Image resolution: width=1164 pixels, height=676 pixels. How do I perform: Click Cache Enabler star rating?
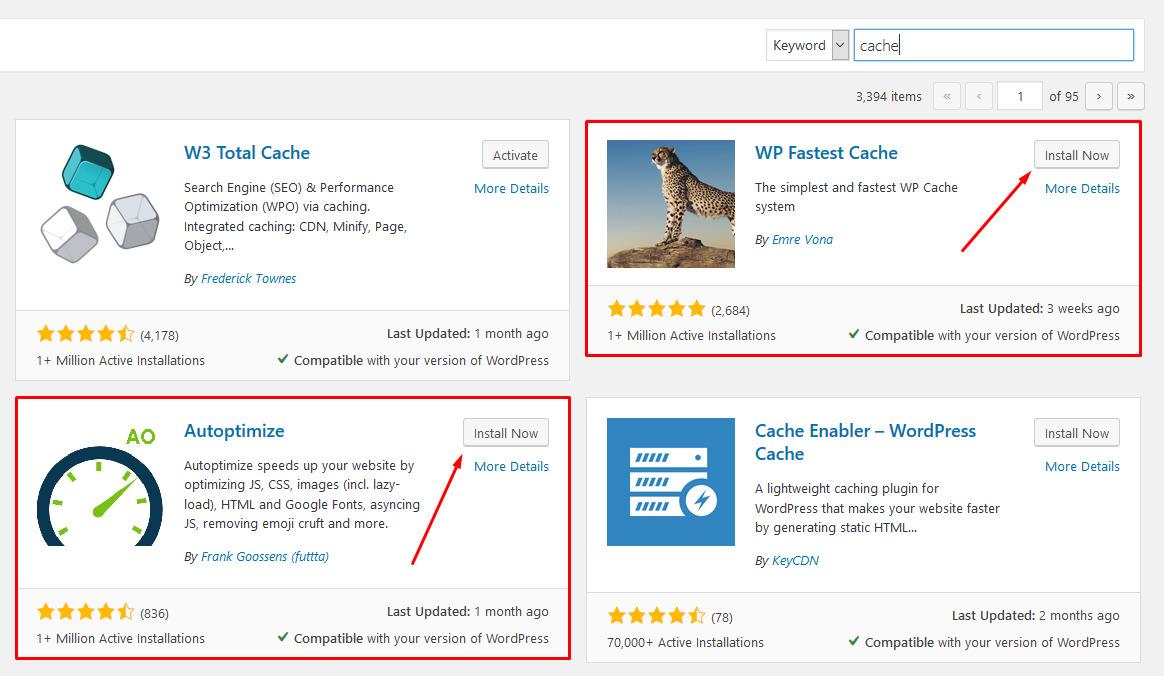coord(656,616)
